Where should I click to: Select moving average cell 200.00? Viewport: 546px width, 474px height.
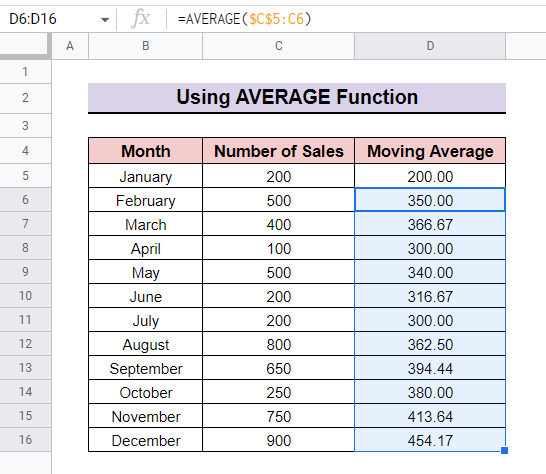point(430,176)
